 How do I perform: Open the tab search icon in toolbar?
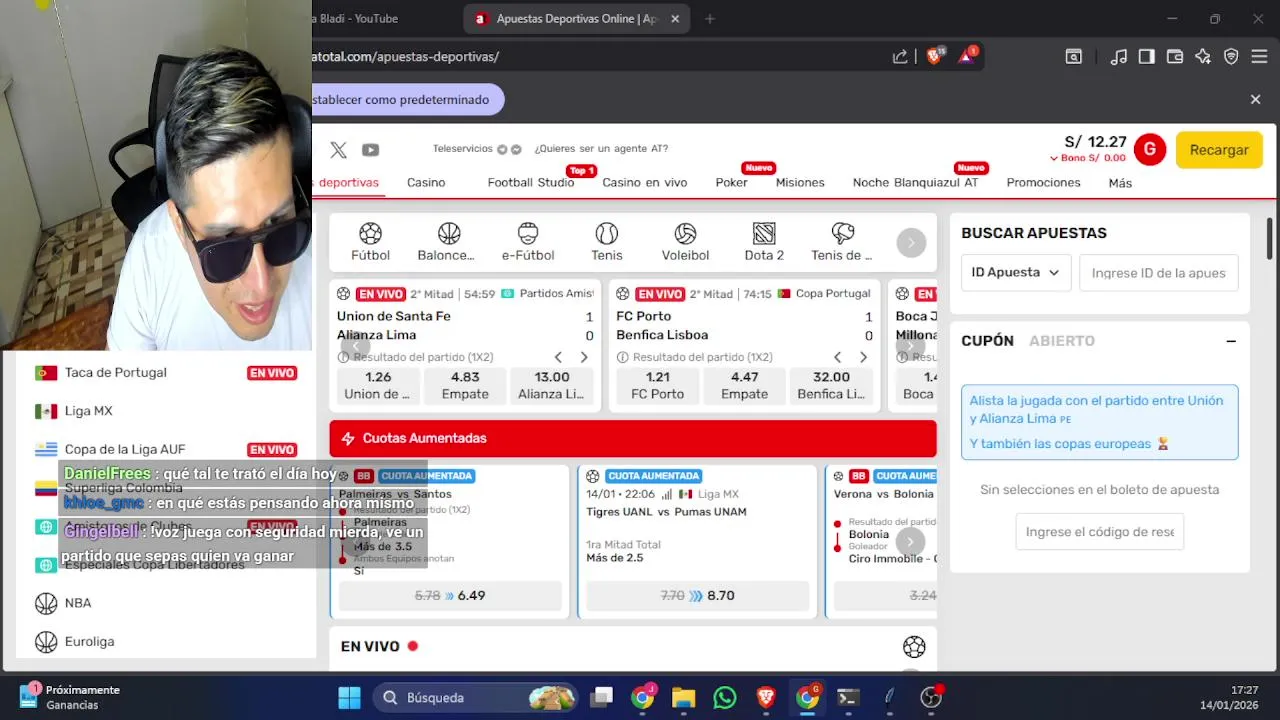tap(1073, 57)
